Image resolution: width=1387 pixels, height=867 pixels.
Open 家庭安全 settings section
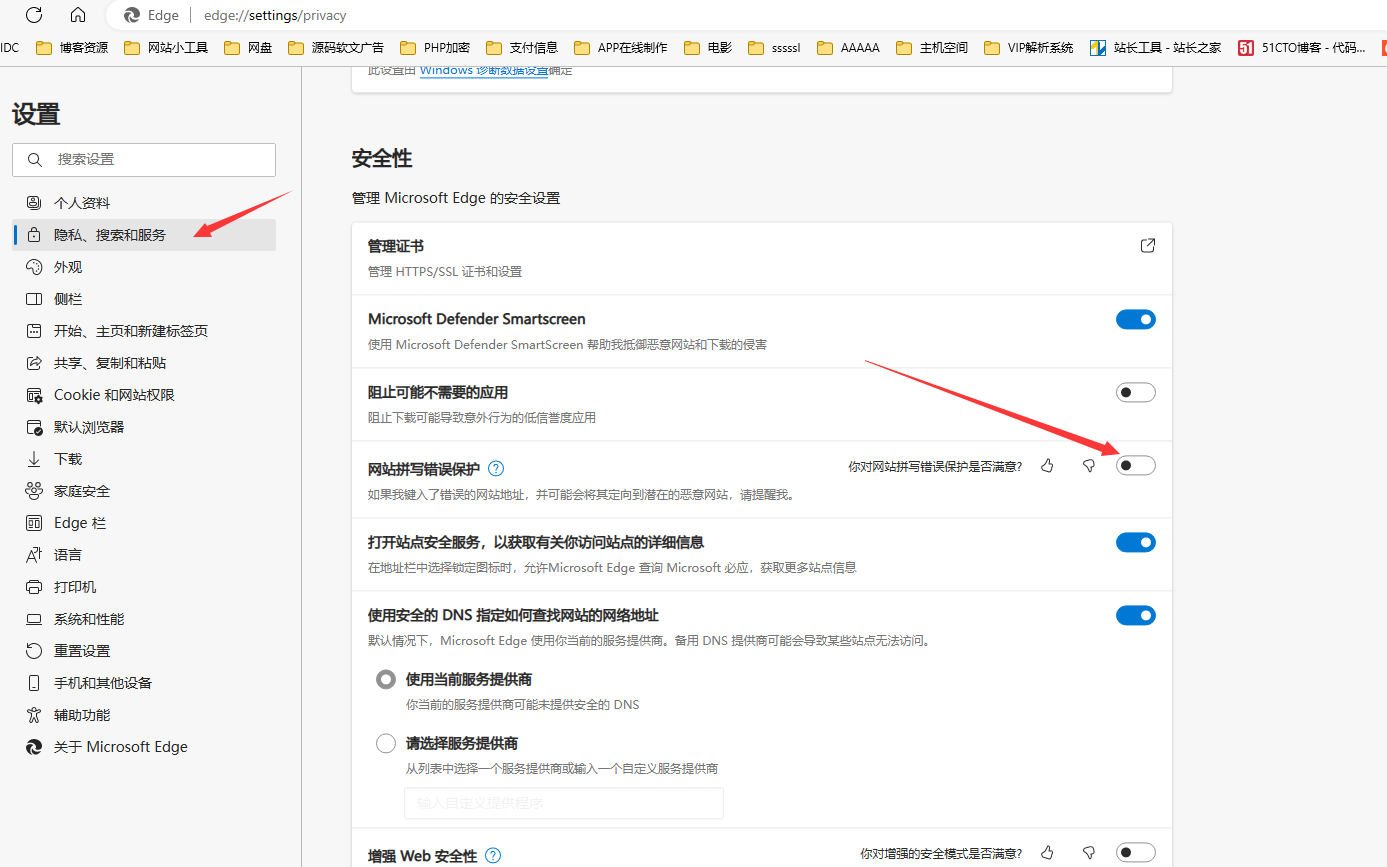144,491
